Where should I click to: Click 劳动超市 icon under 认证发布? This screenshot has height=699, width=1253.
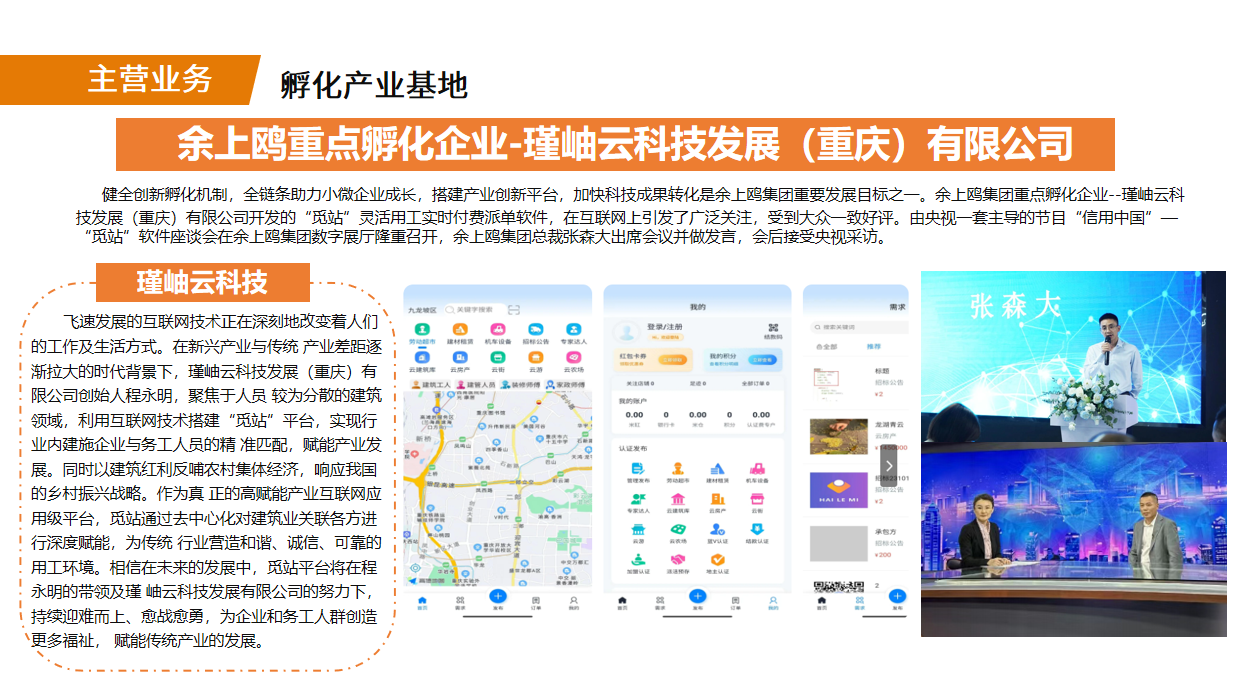coord(678,469)
